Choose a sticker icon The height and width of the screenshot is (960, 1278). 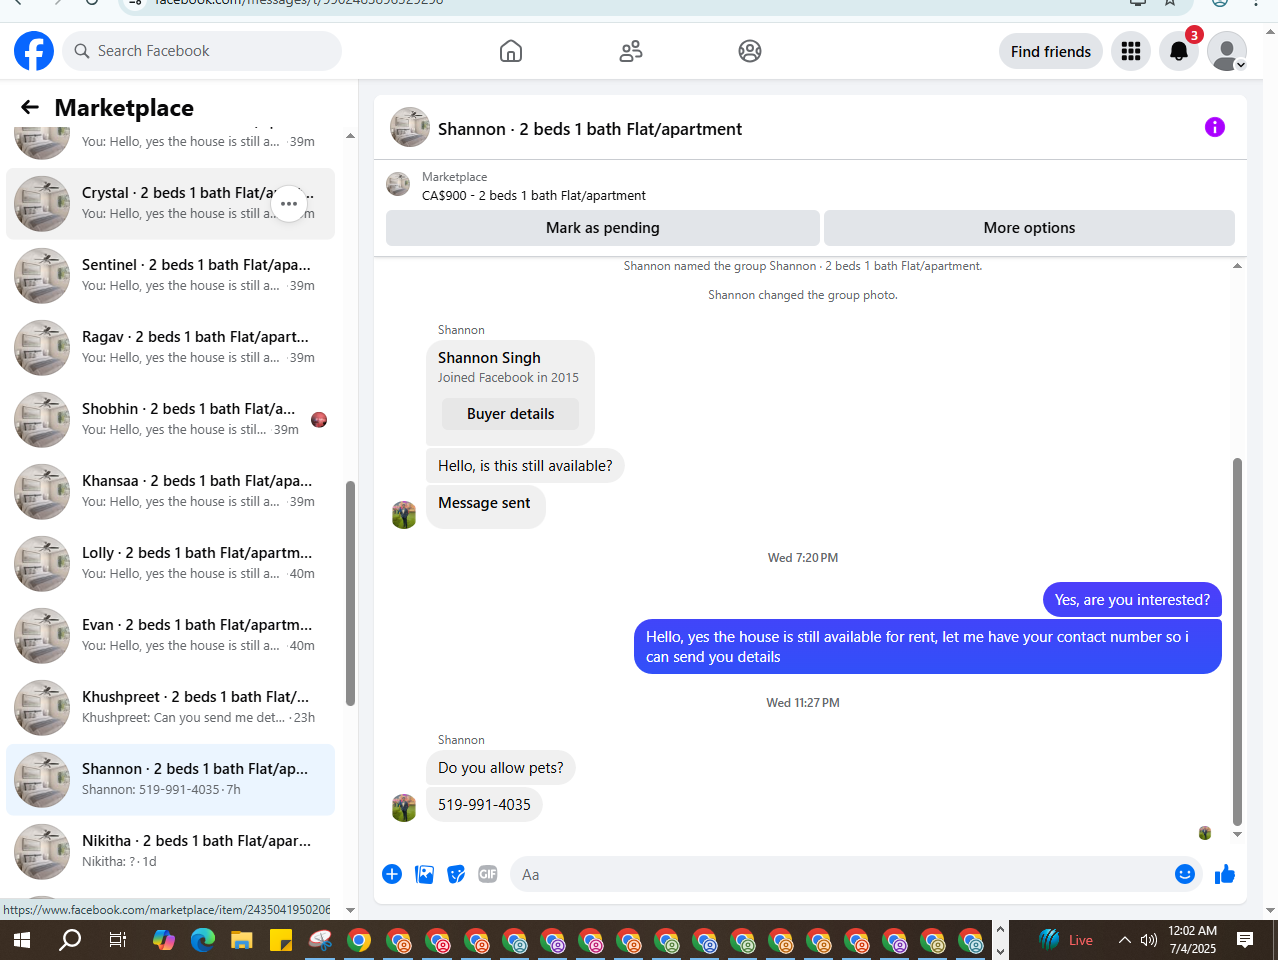pos(456,874)
